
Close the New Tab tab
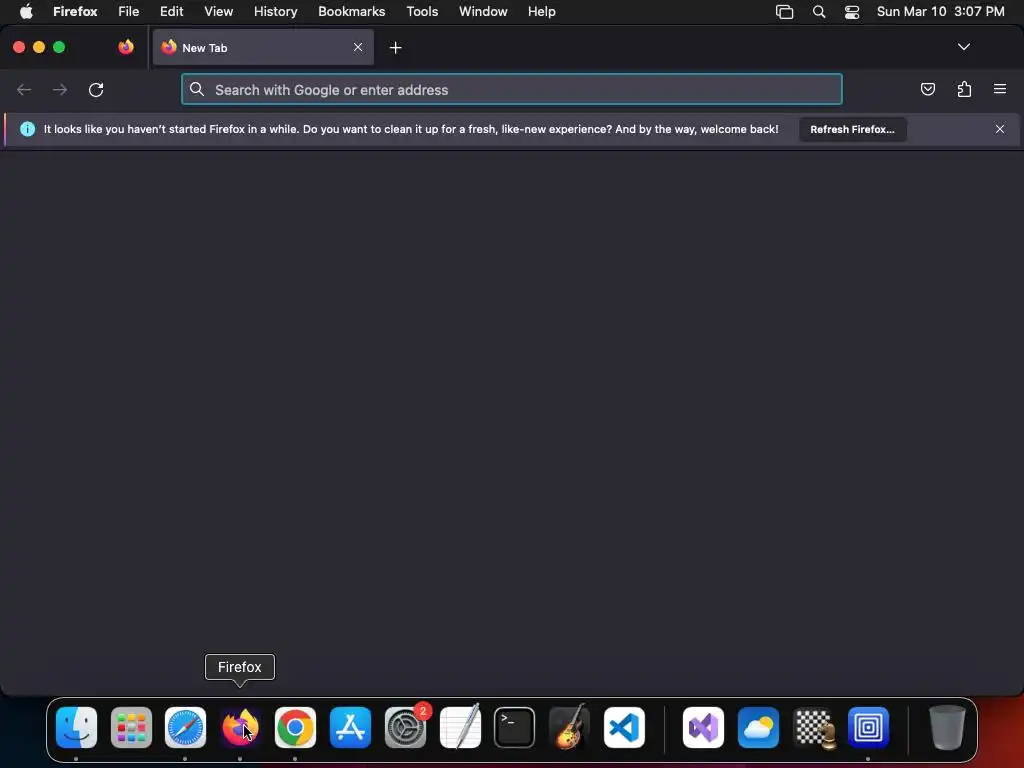(x=358, y=47)
